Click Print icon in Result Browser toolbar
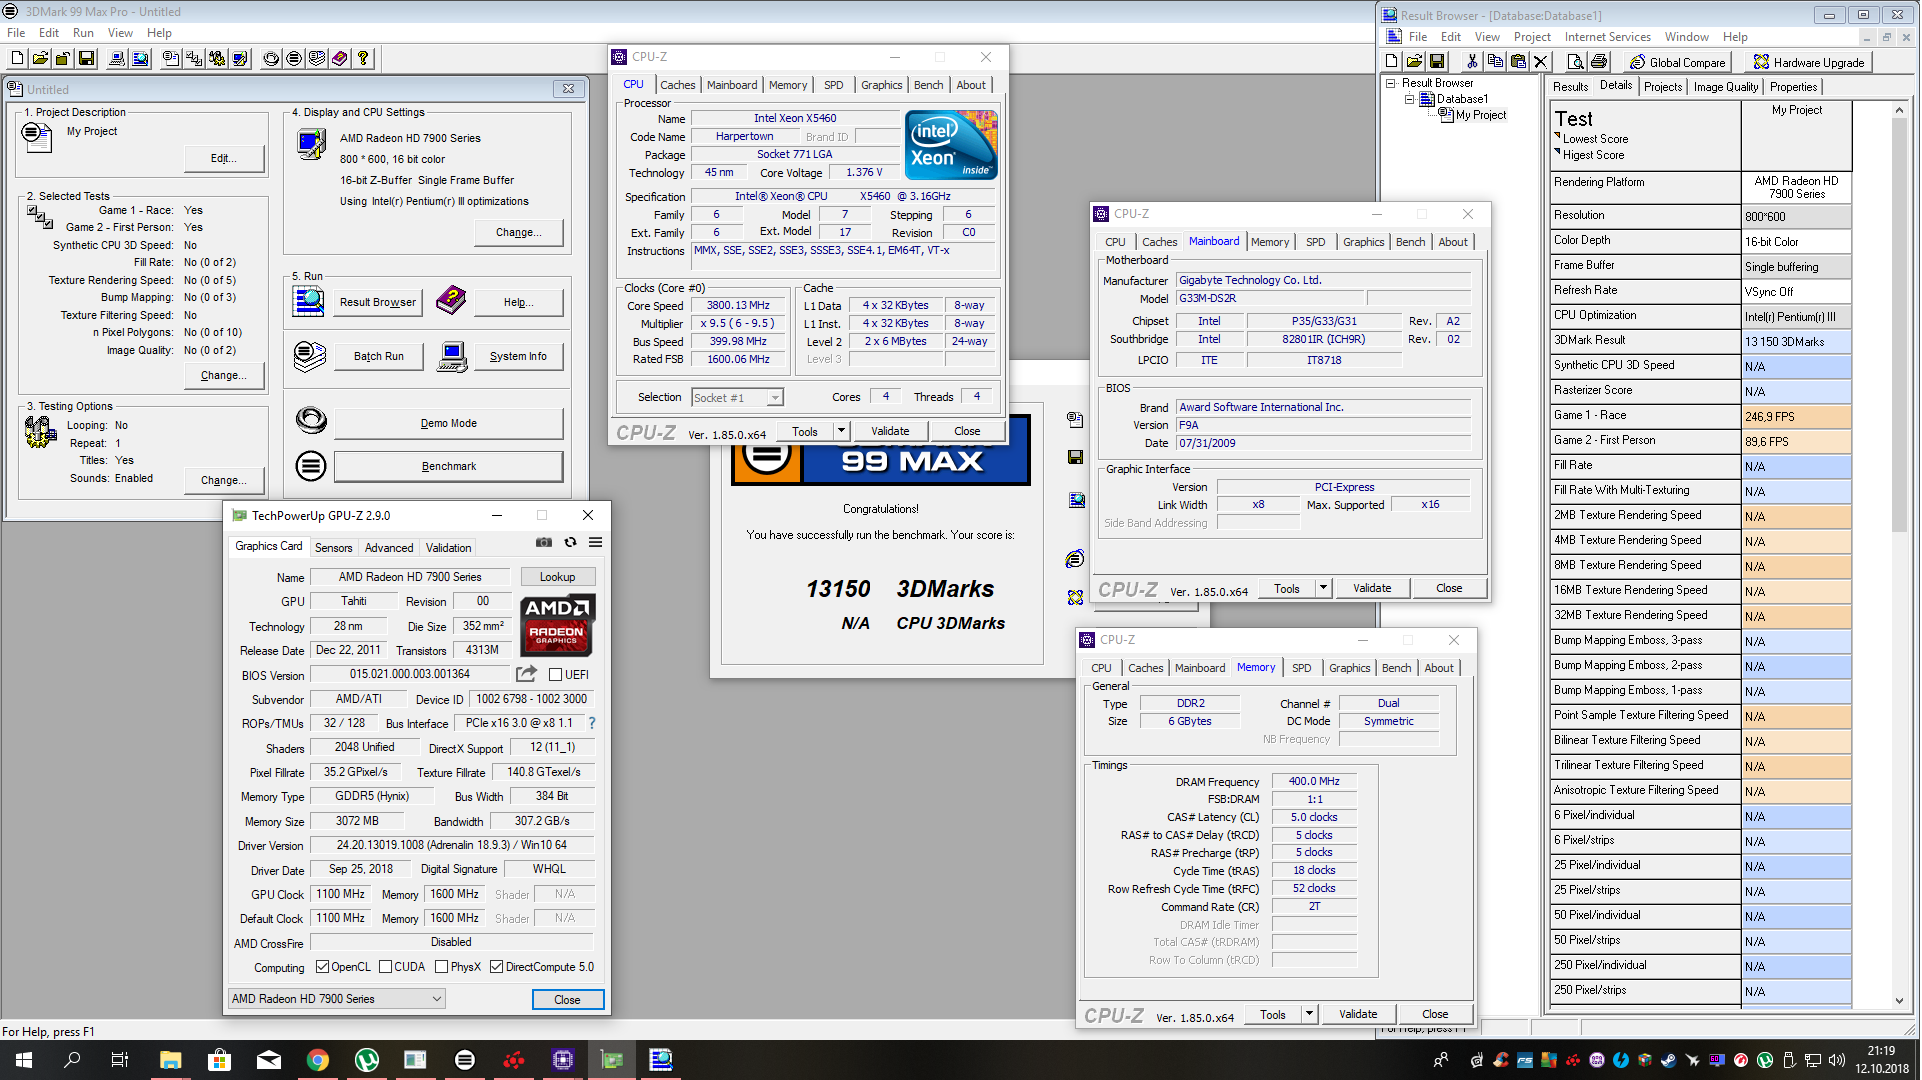Screen dimensions: 1922x1080 [x=1598, y=62]
